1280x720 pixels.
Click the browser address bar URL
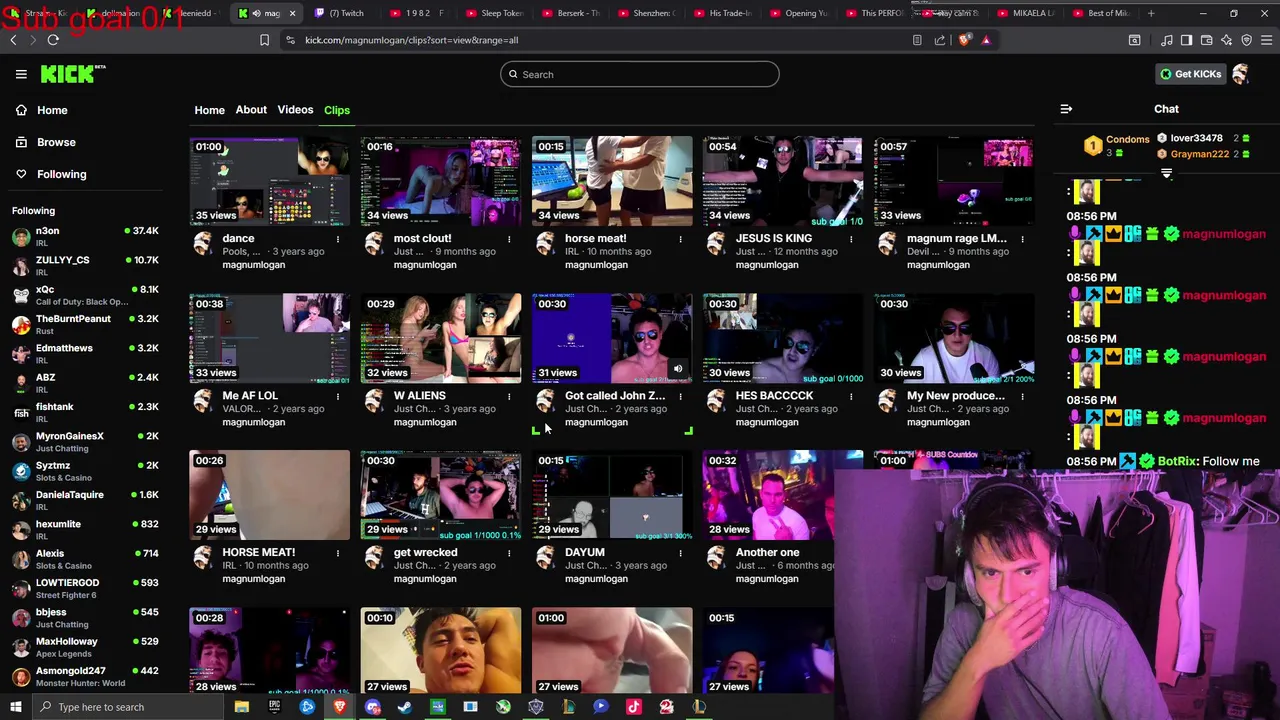411,40
